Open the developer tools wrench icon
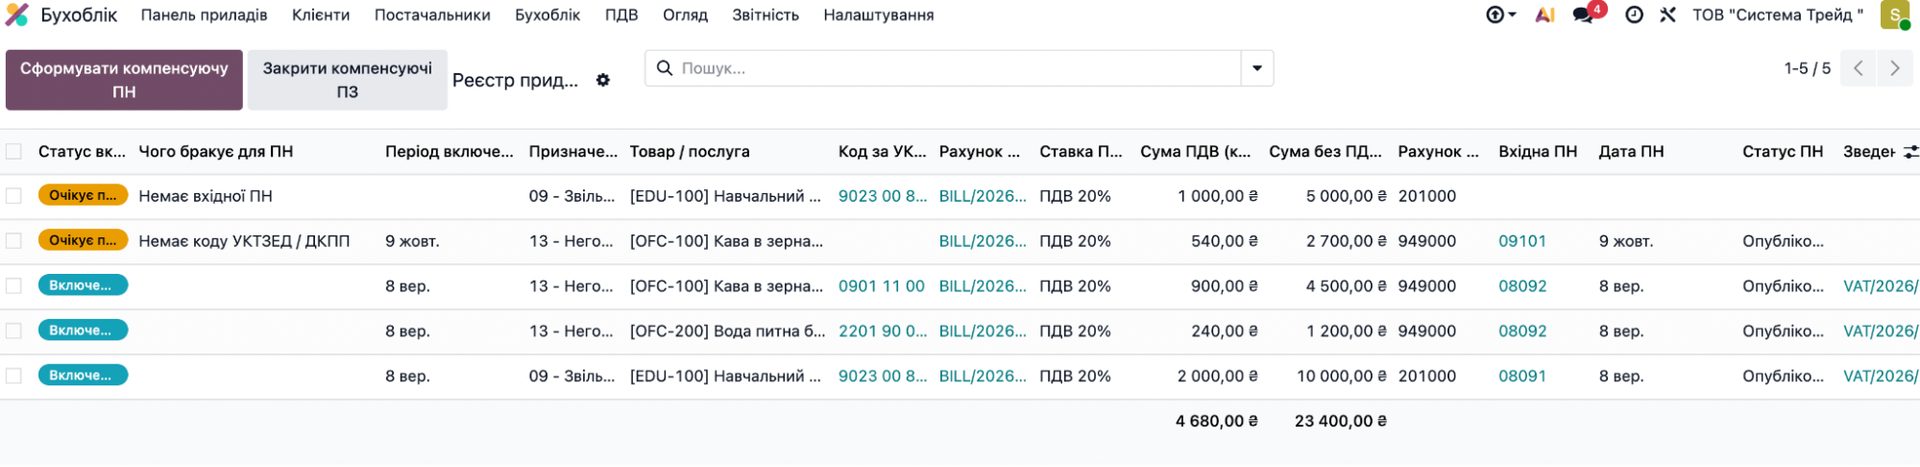Screen dimensions: 1920x467 1668,15
